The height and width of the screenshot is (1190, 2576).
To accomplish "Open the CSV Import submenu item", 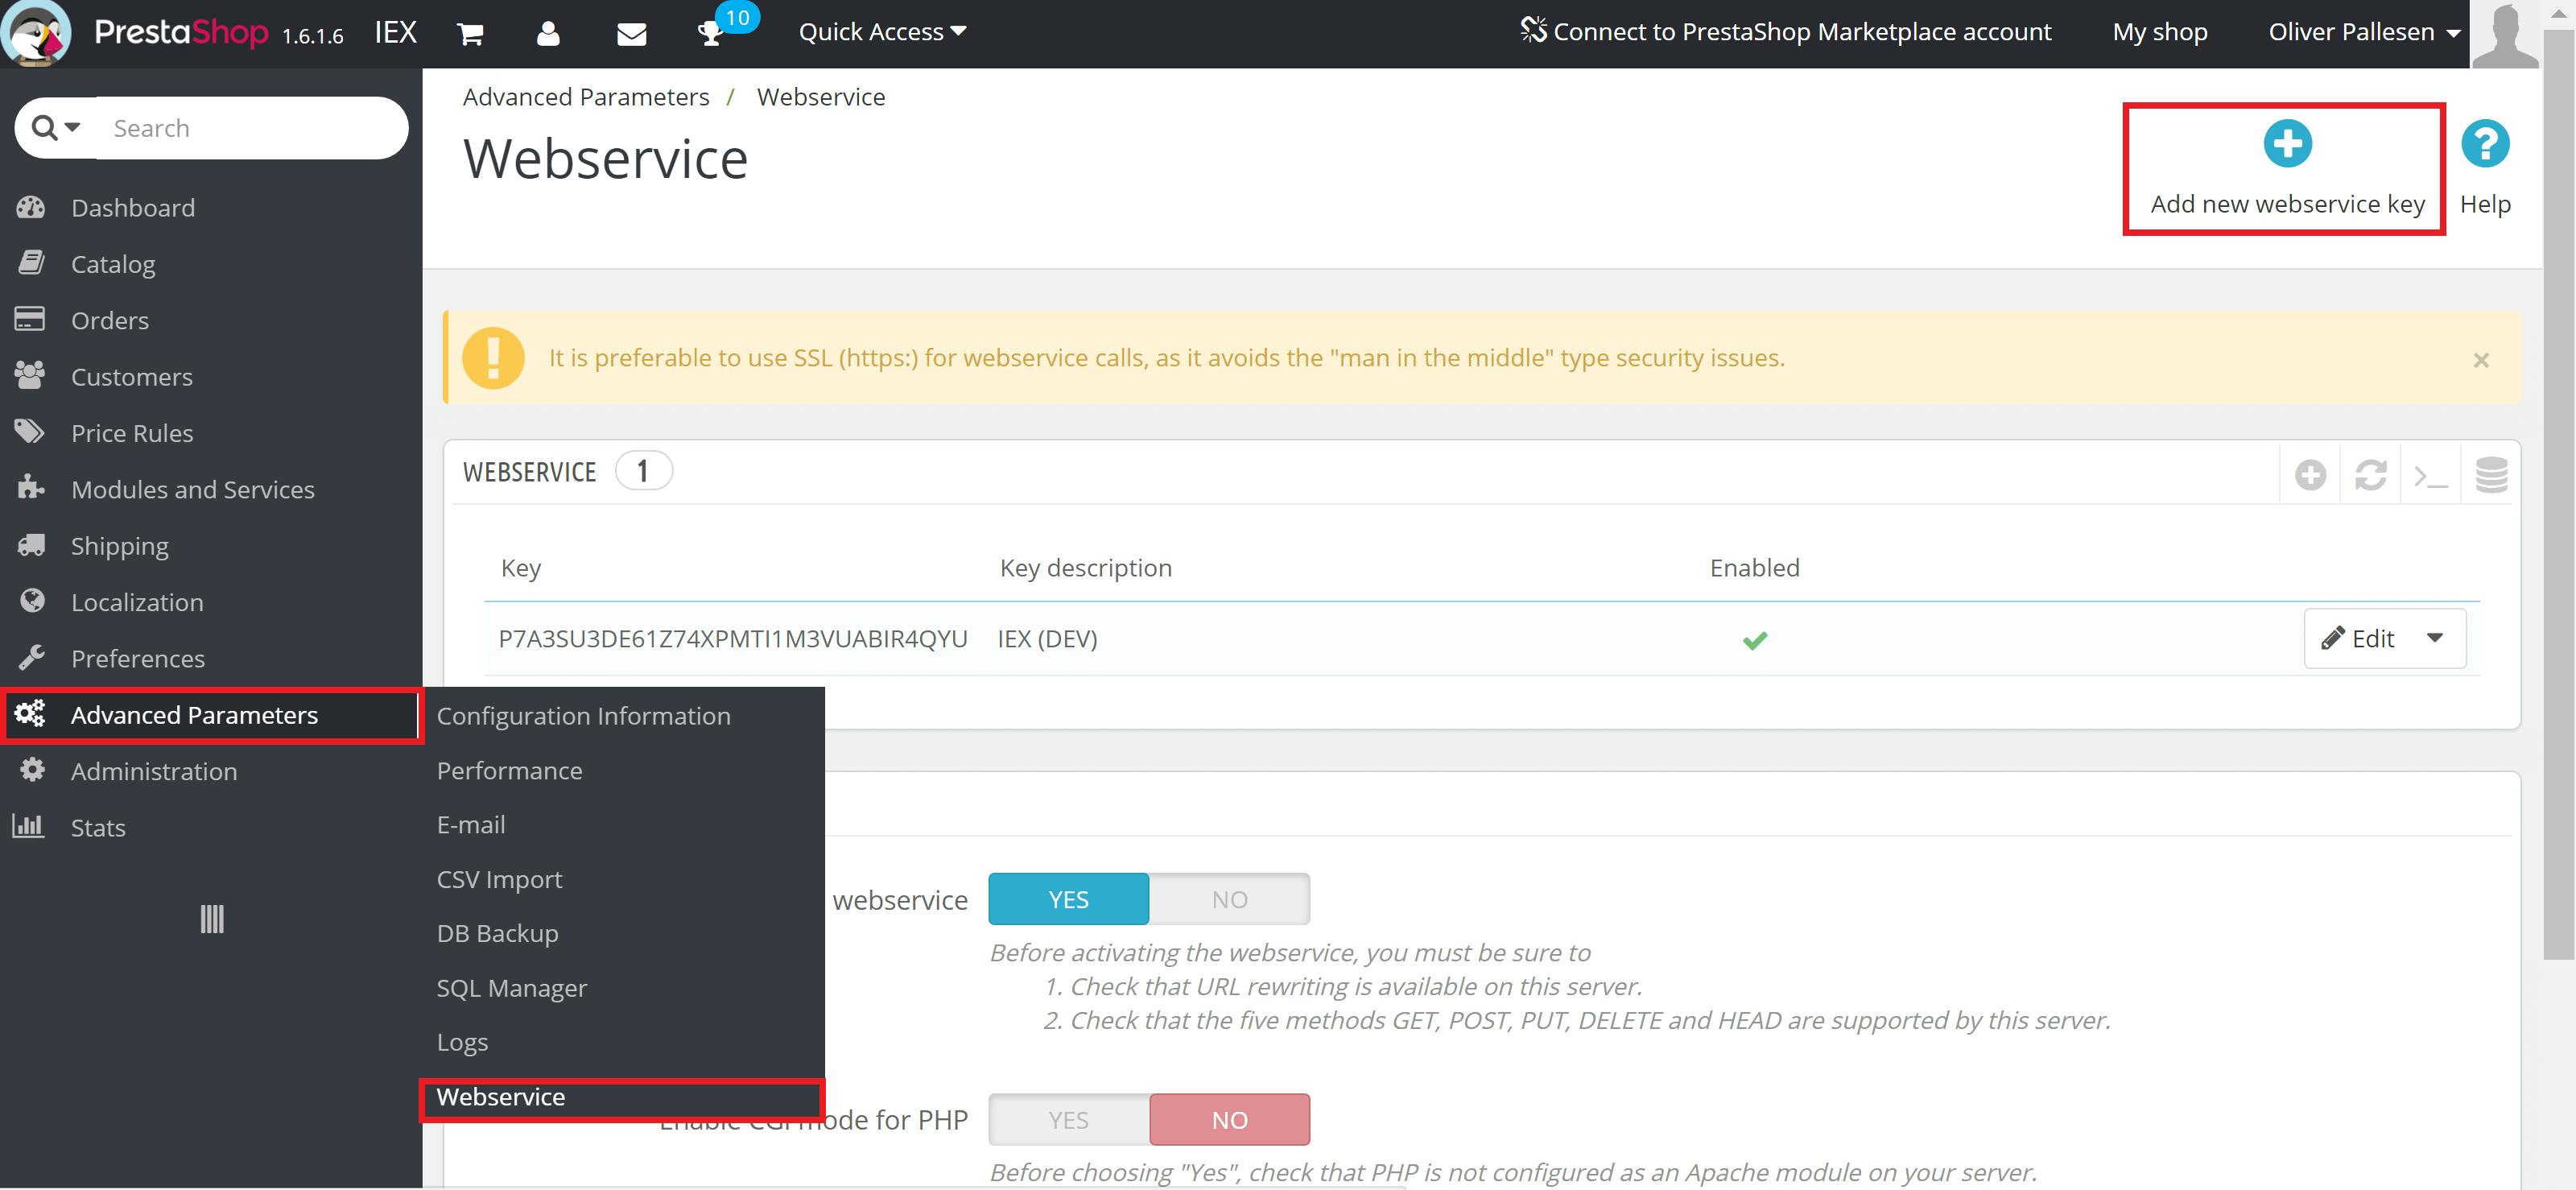I will pyautogui.click(x=499, y=879).
